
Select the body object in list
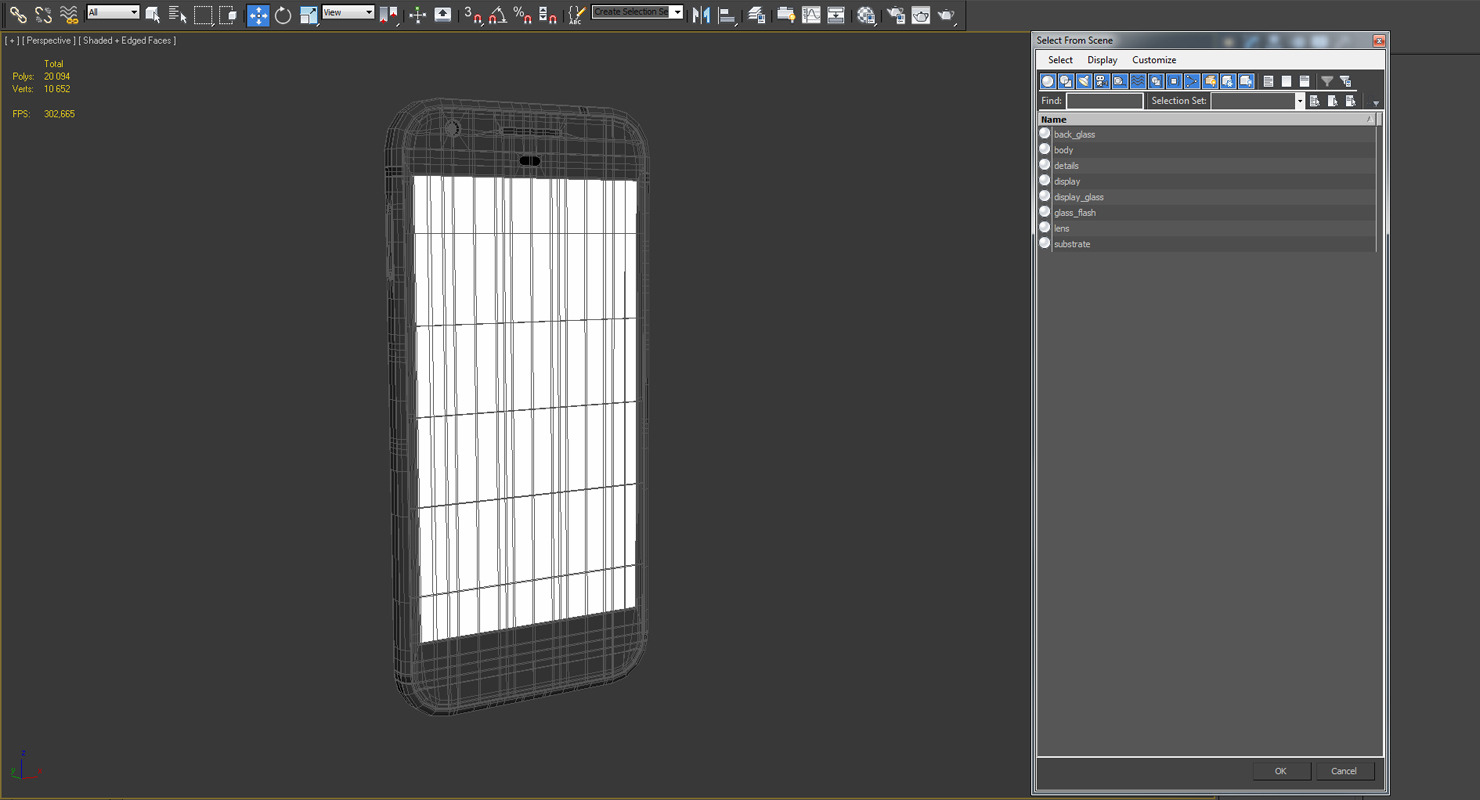point(1207,150)
